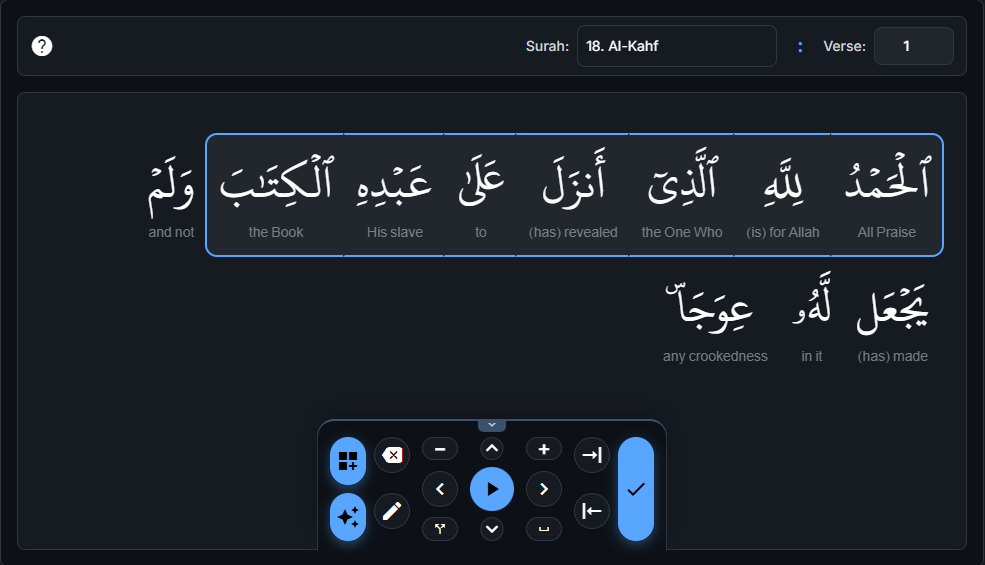This screenshot has width=985, height=565.
Task: Select the word 'the One Who'
Action: tap(682, 195)
